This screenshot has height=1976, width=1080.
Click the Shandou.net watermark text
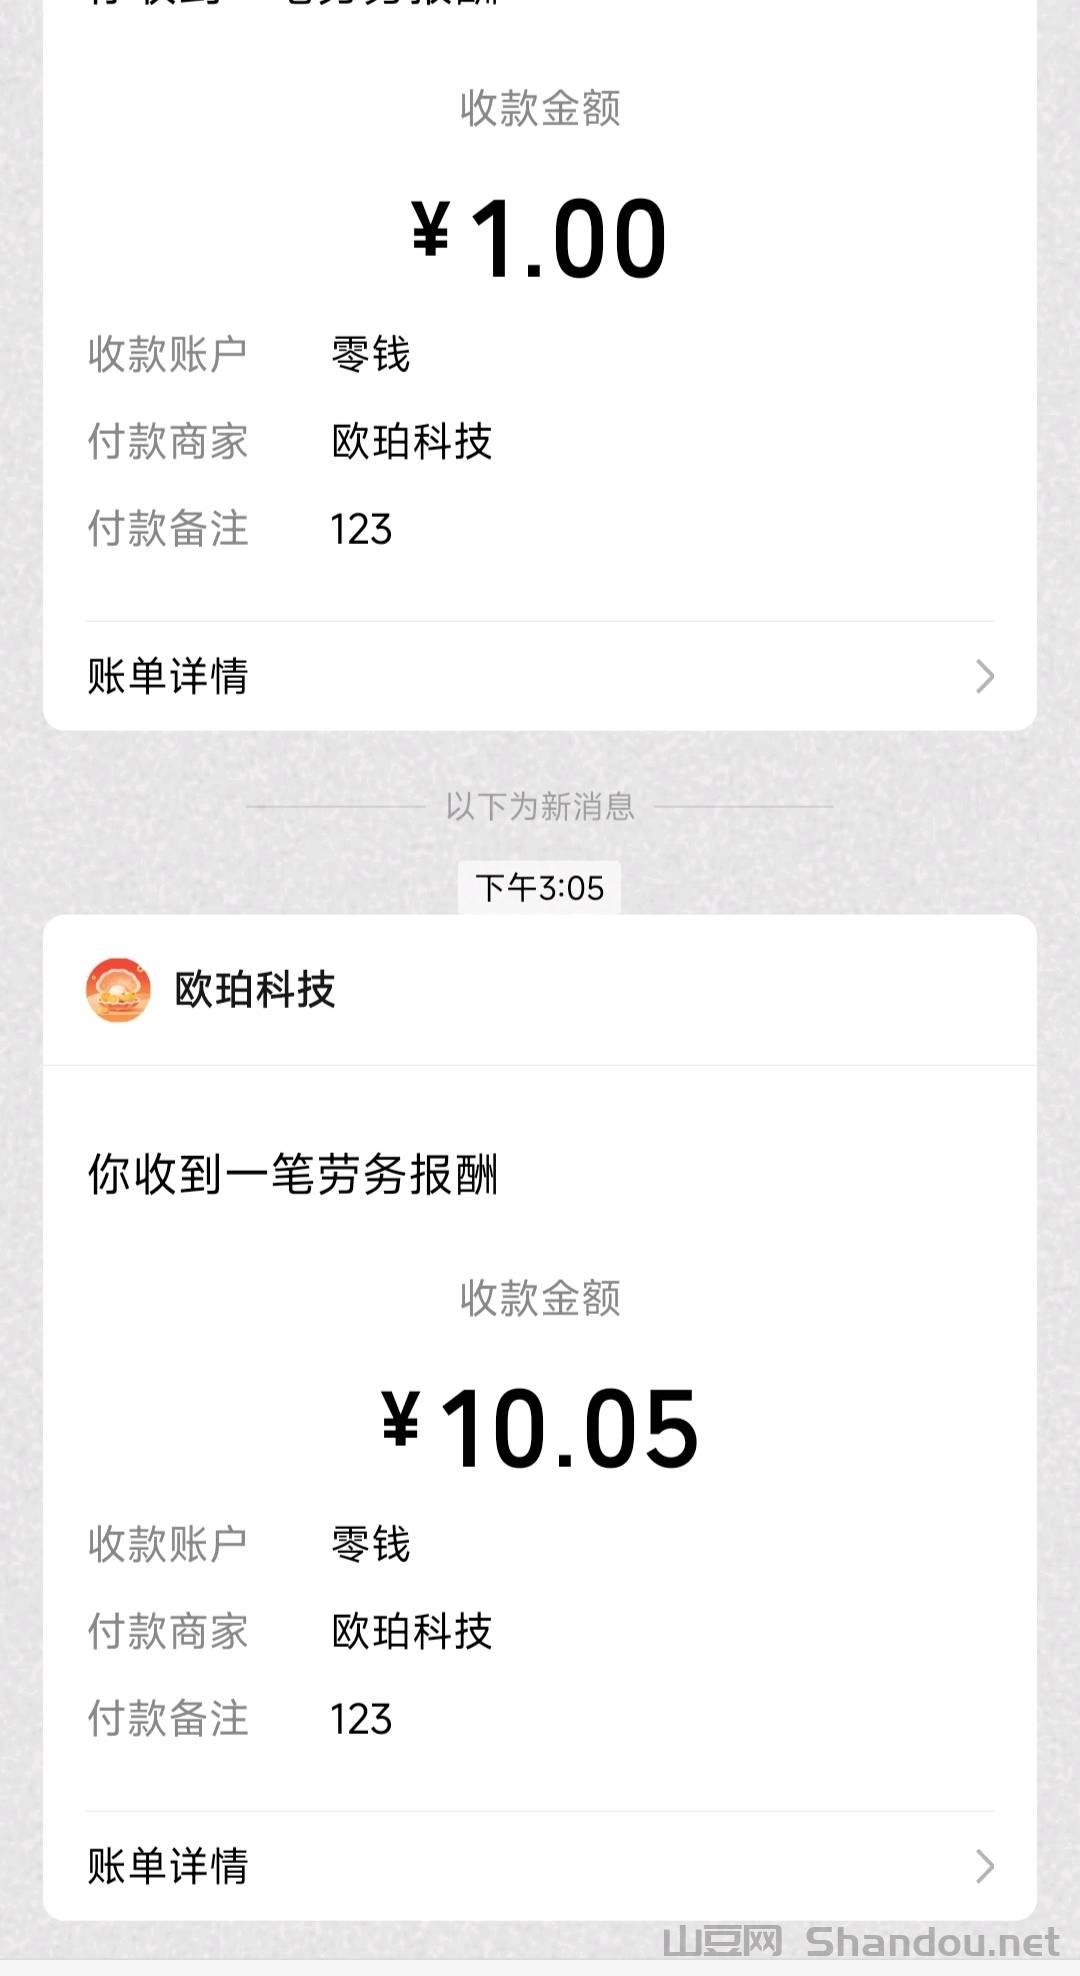[x=932, y=1942]
